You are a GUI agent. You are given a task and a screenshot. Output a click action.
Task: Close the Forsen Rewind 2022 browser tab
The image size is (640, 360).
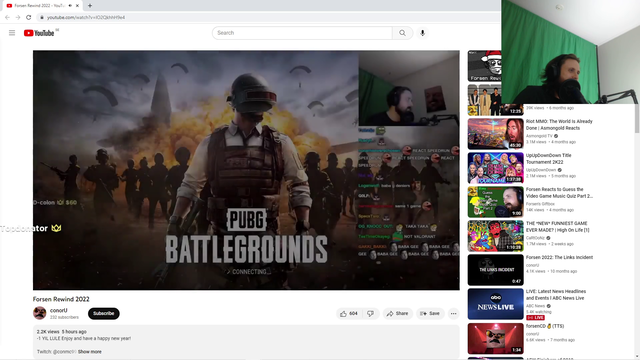77,6
